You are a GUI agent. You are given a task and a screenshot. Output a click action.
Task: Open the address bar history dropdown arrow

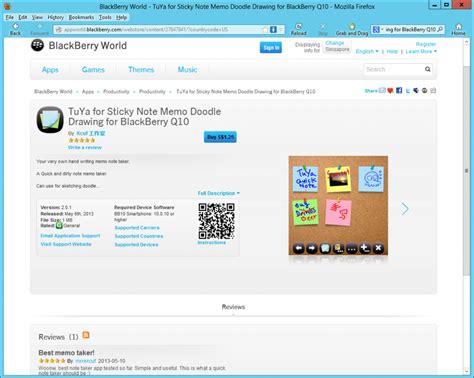281,30
